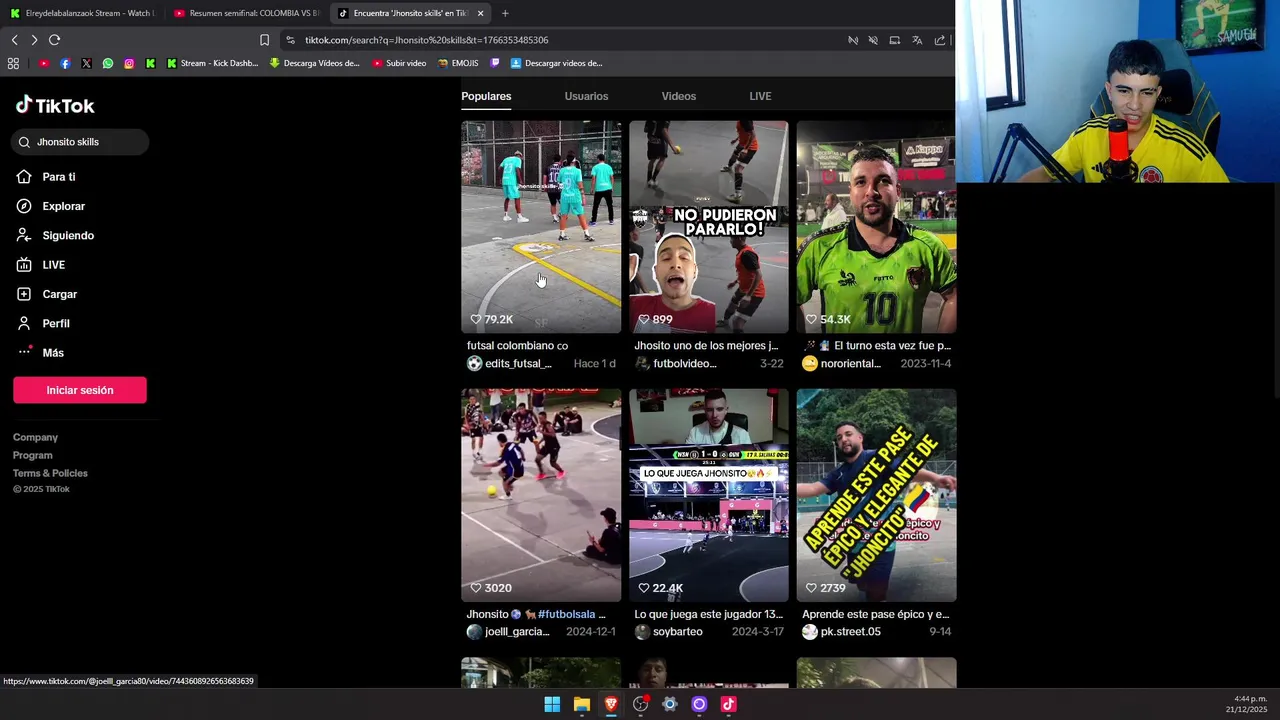This screenshot has width=1280, height=720.
Task: Open the video thumbnail with 3020 likes
Action: click(x=541, y=495)
